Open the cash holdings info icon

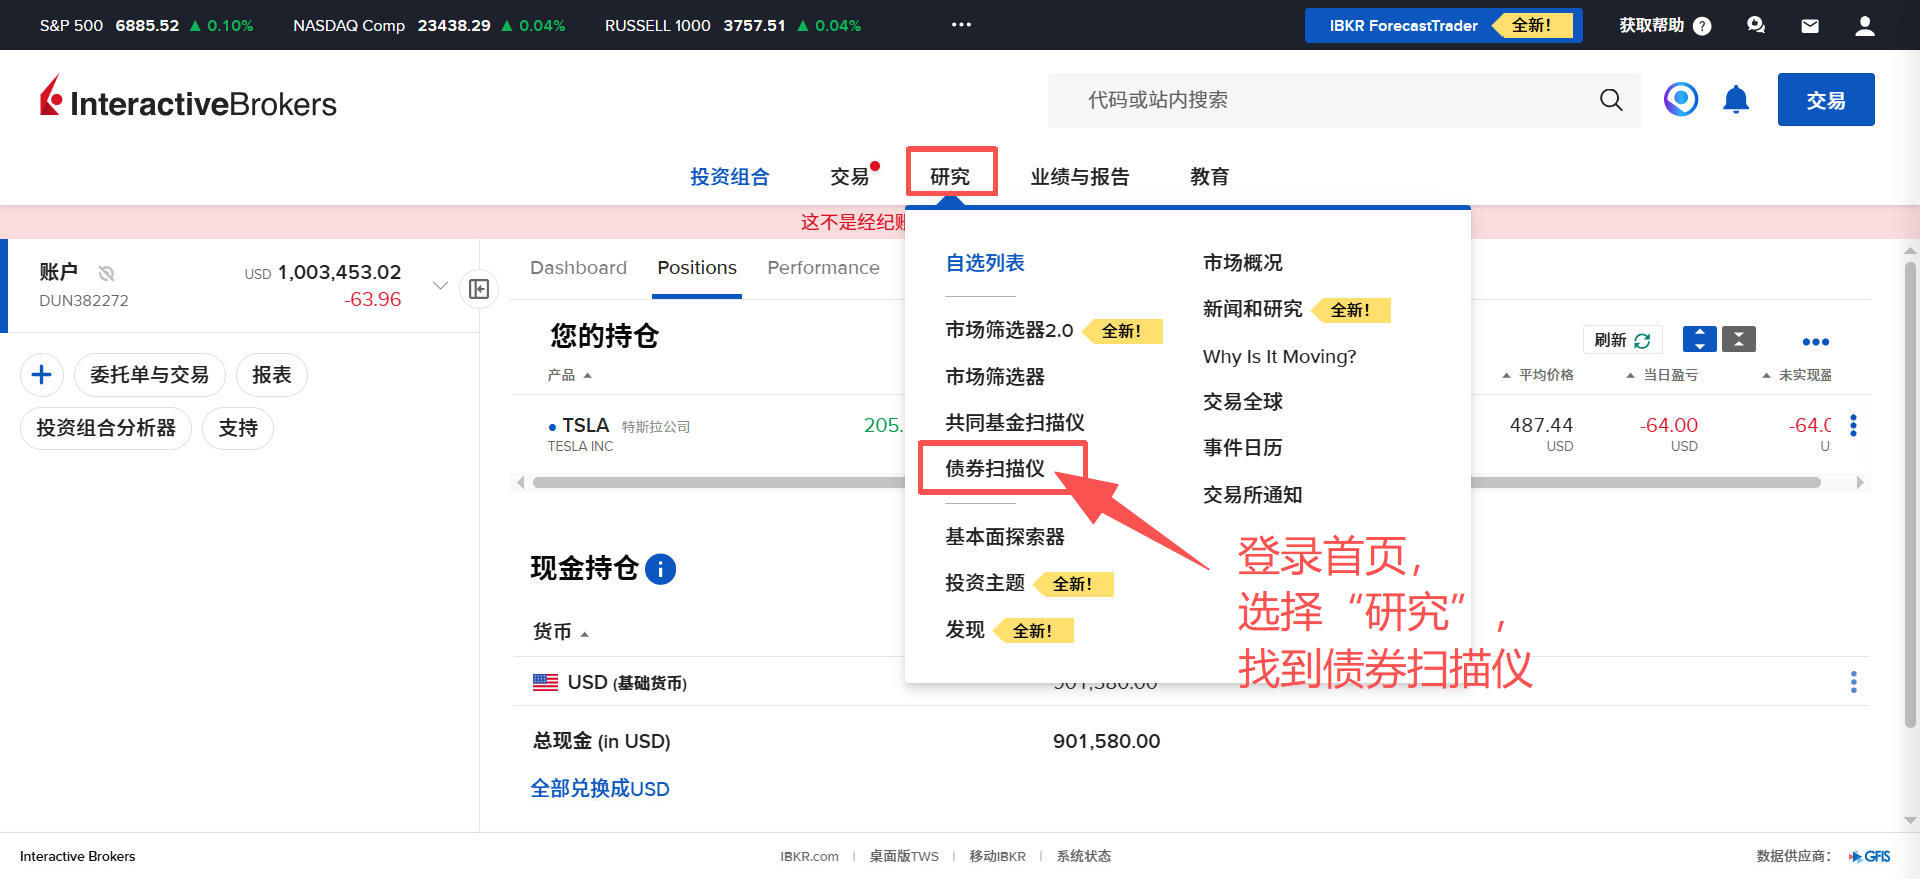tap(661, 569)
